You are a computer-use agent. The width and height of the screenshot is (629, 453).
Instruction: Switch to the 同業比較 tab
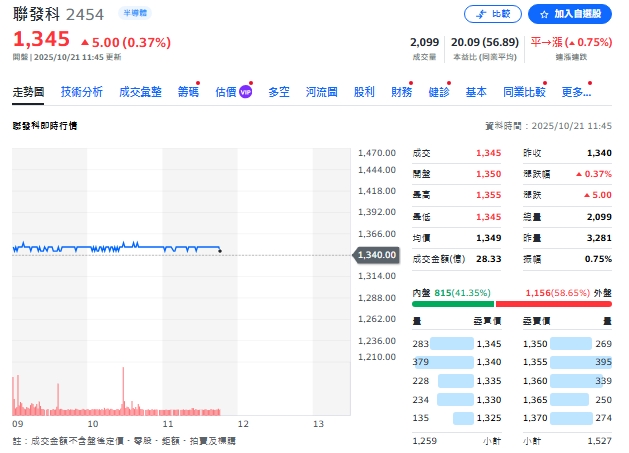click(x=524, y=92)
